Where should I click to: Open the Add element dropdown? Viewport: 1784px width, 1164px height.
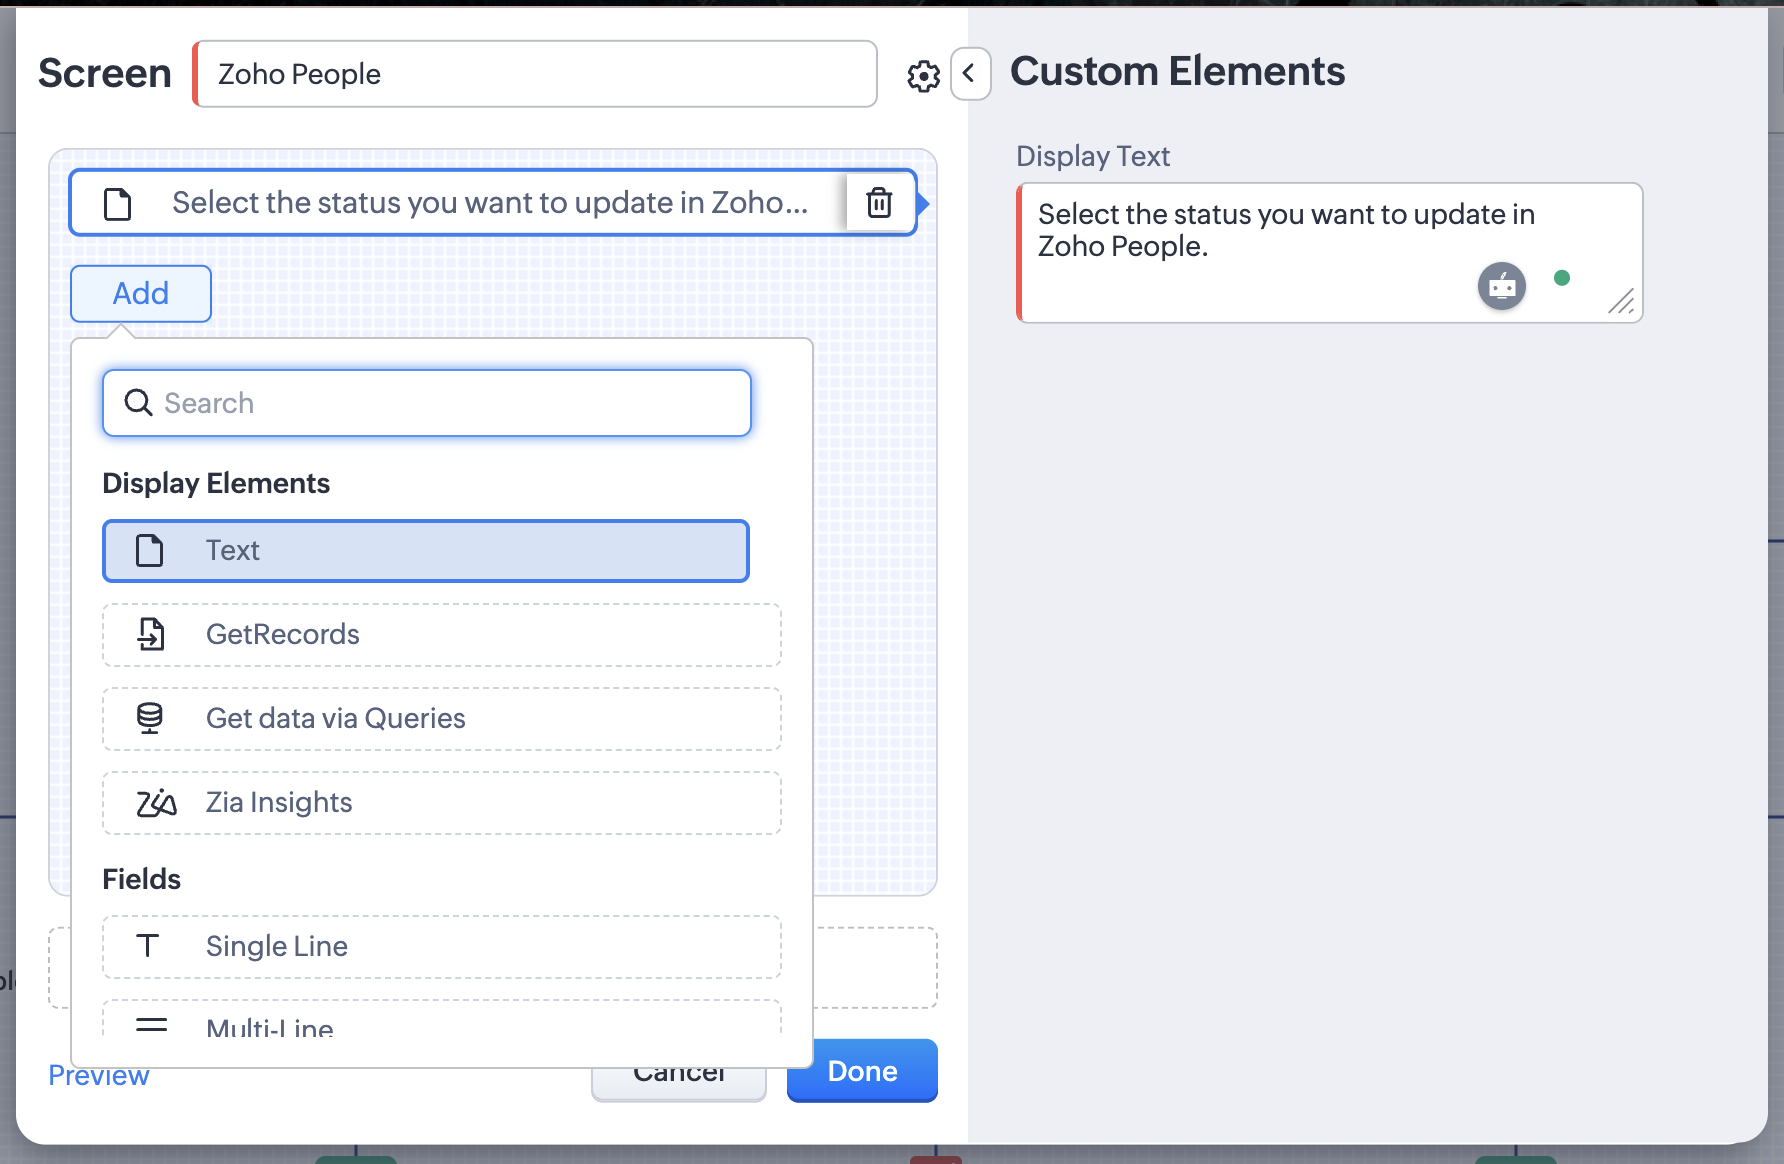coord(141,294)
